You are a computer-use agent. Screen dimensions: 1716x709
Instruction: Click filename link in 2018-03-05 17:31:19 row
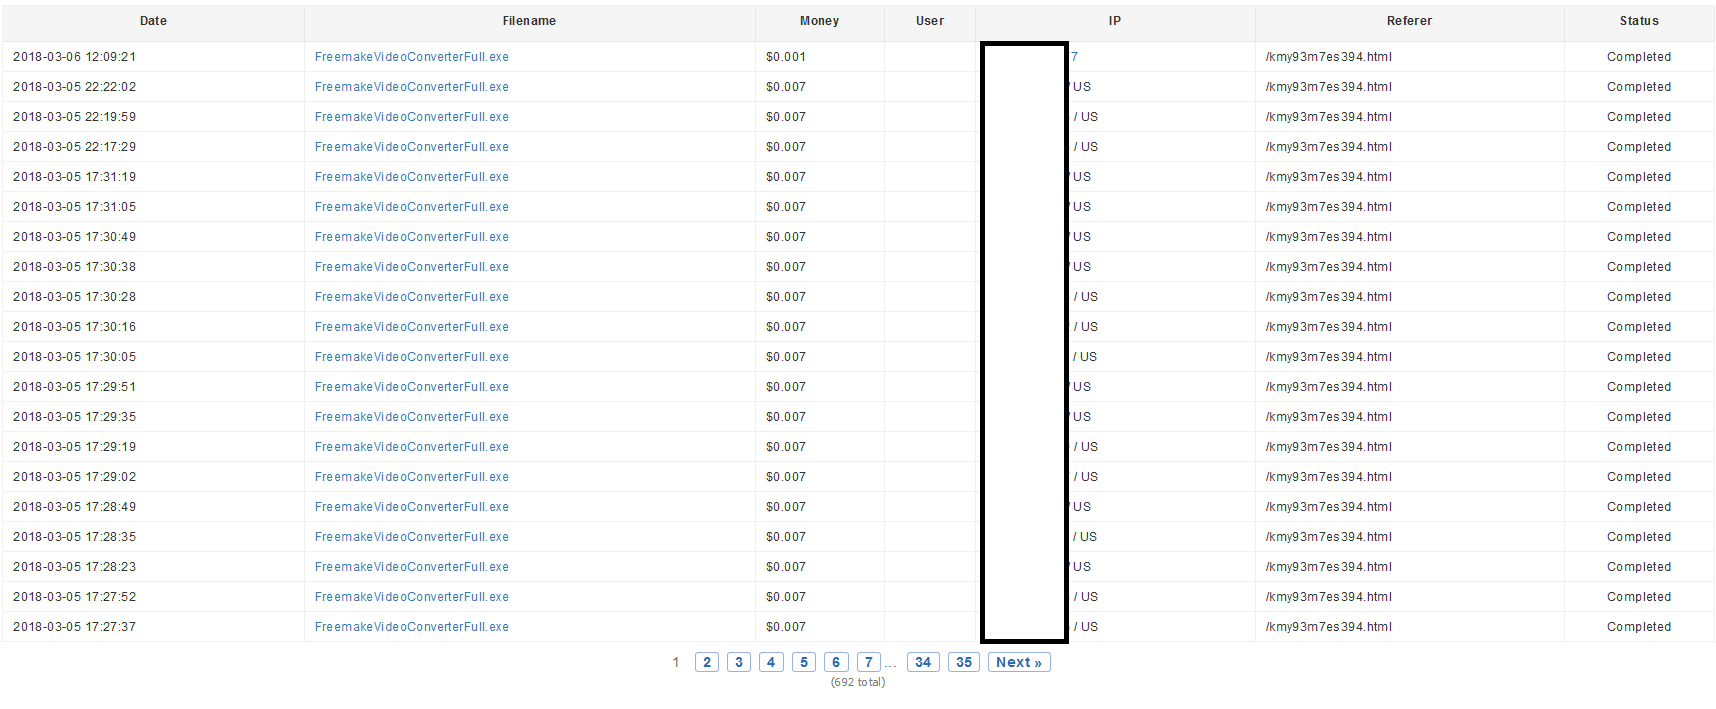tap(412, 177)
